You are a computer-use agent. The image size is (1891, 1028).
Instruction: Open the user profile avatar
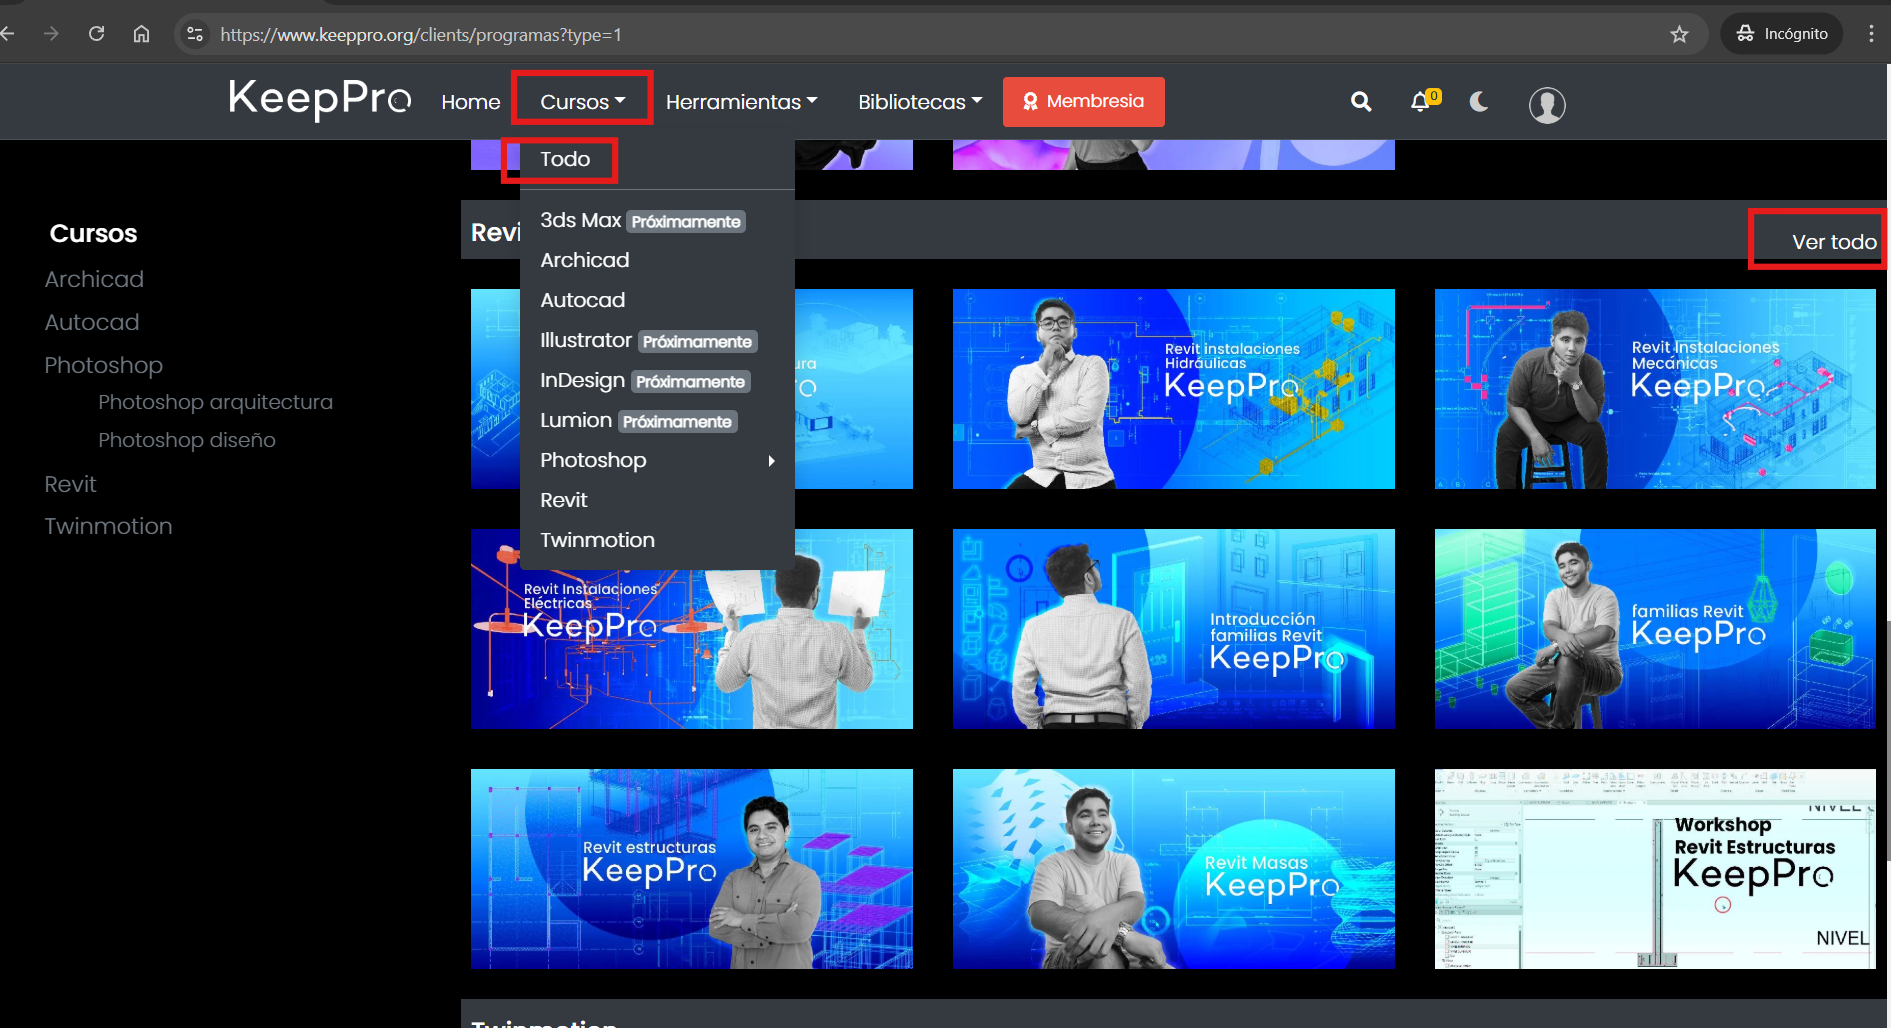[x=1547, y=104]
